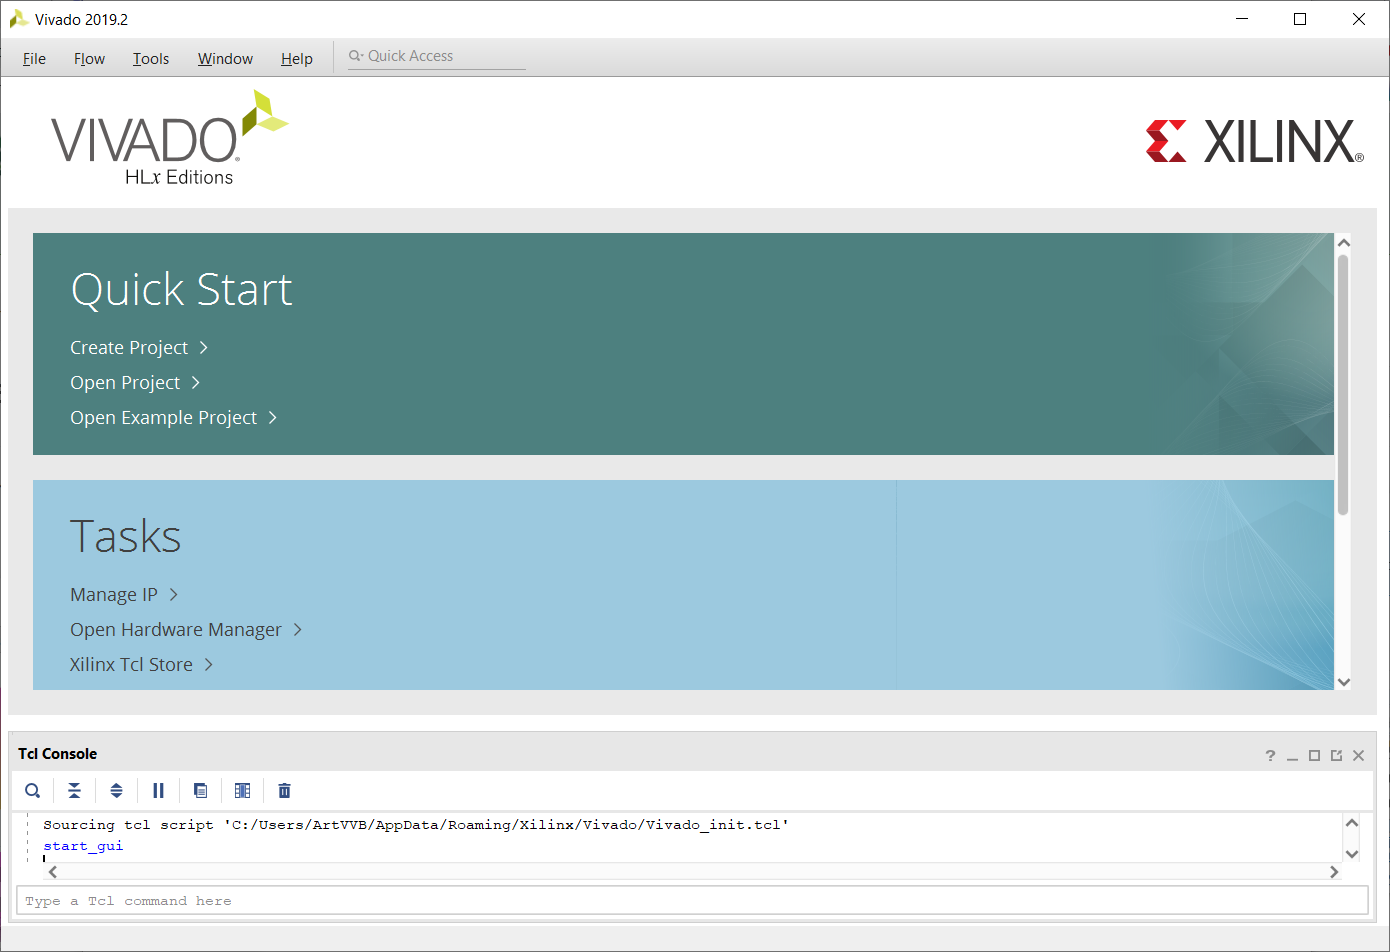Click Manage IP link

[x=114, y=595]
